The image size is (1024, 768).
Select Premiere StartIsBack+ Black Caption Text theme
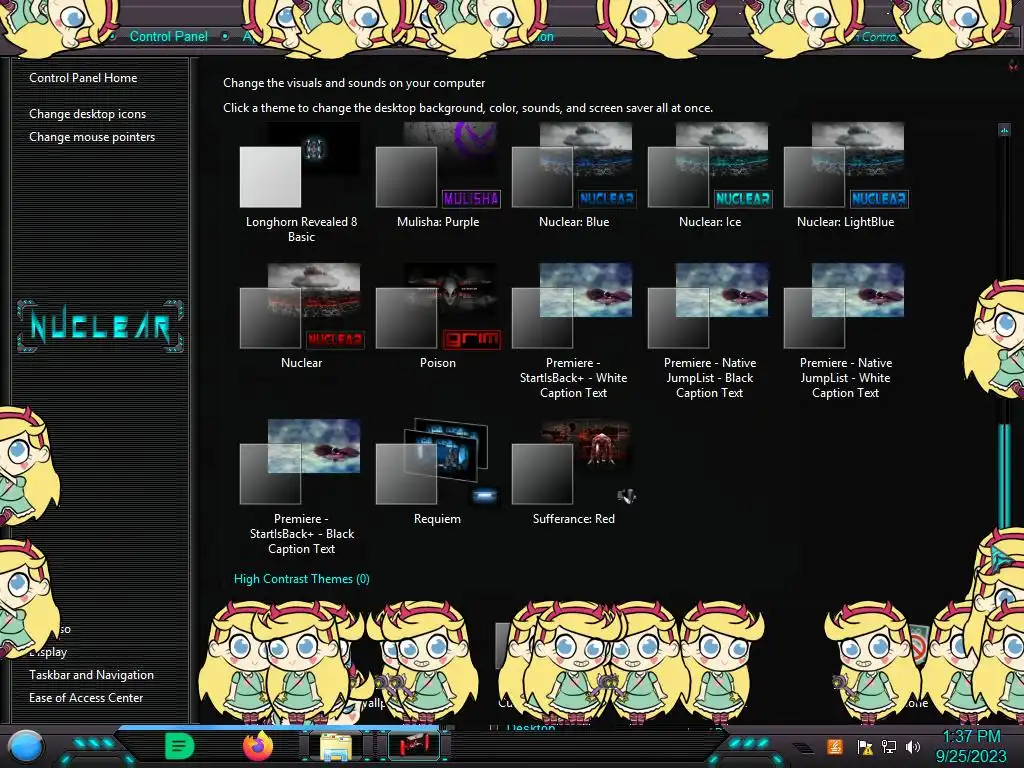(301, 488)
